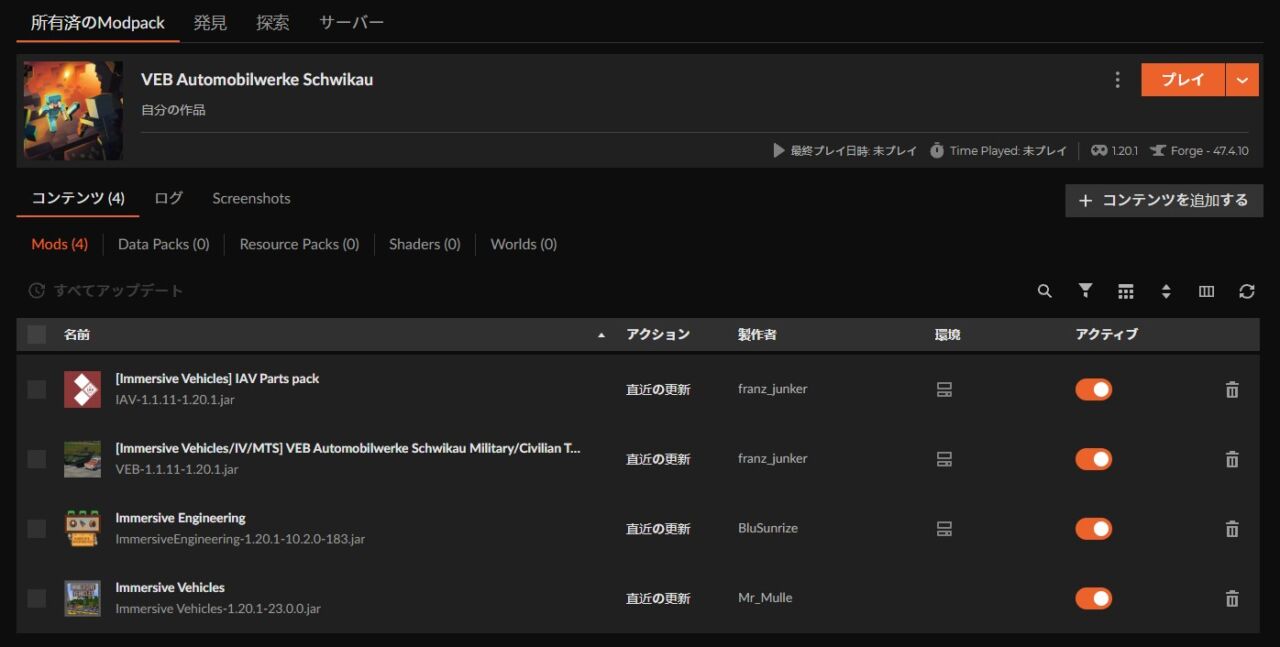This screenshot has width=1280, height=647.
Task: Switch the list layout view icon
Action: pyautogui.click(x=1126, y=291)
